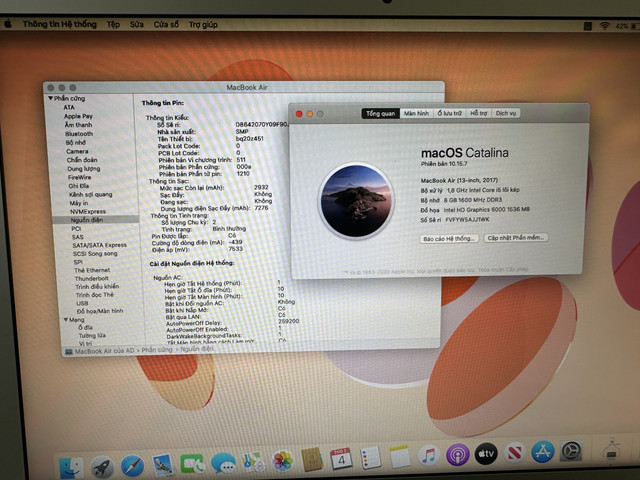The height and width of the screenshot is (480, 640).
Task: Select SATA/SATA Express in the sidebar
Action: pos(99,245)
